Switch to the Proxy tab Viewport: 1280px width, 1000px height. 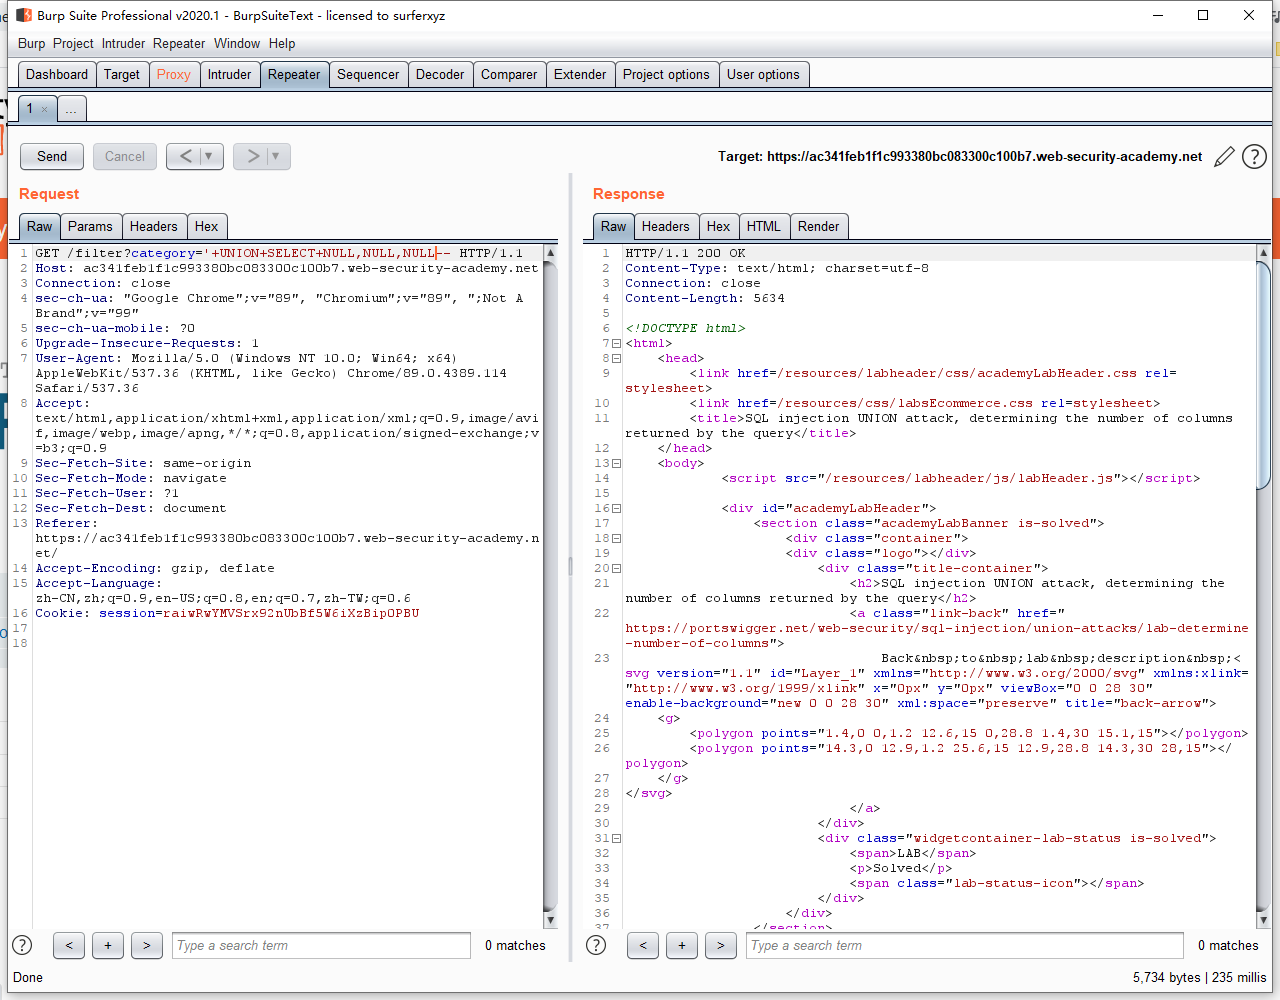(x=174, y=74)
